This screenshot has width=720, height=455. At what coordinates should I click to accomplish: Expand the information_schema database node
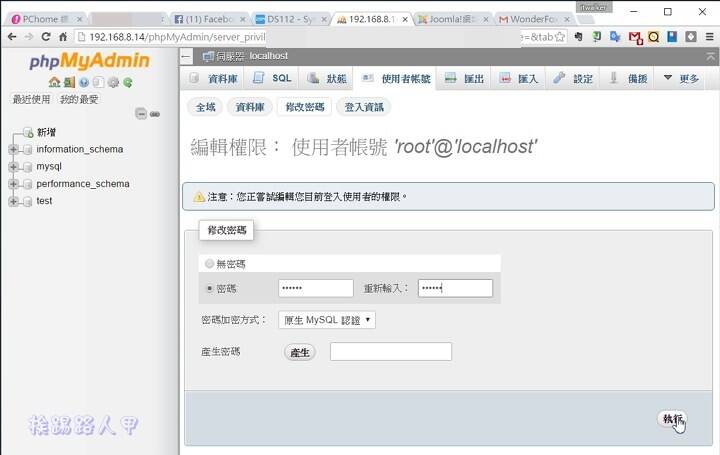tap(13, 149)
